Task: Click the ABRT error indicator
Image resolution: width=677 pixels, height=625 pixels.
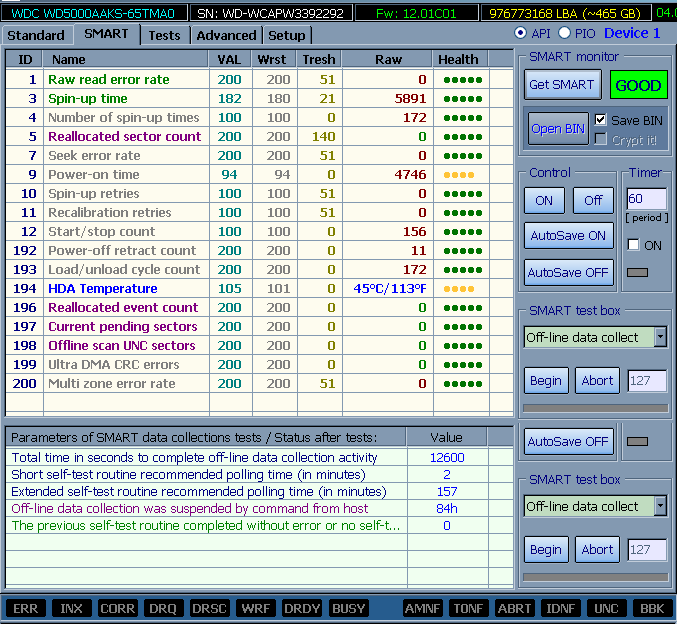Action: pos(515,609)
